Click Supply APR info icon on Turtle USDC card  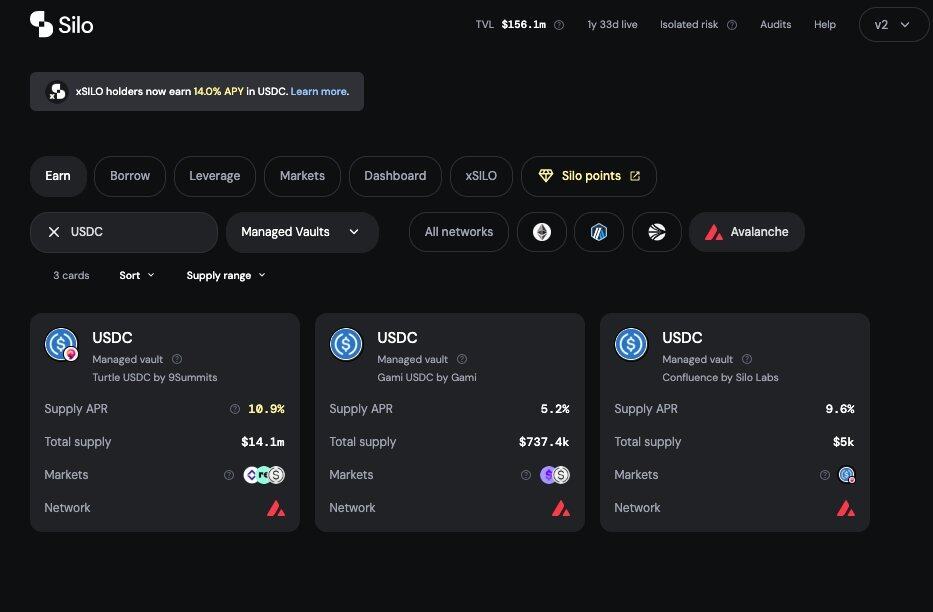click(x=235, y=409)
